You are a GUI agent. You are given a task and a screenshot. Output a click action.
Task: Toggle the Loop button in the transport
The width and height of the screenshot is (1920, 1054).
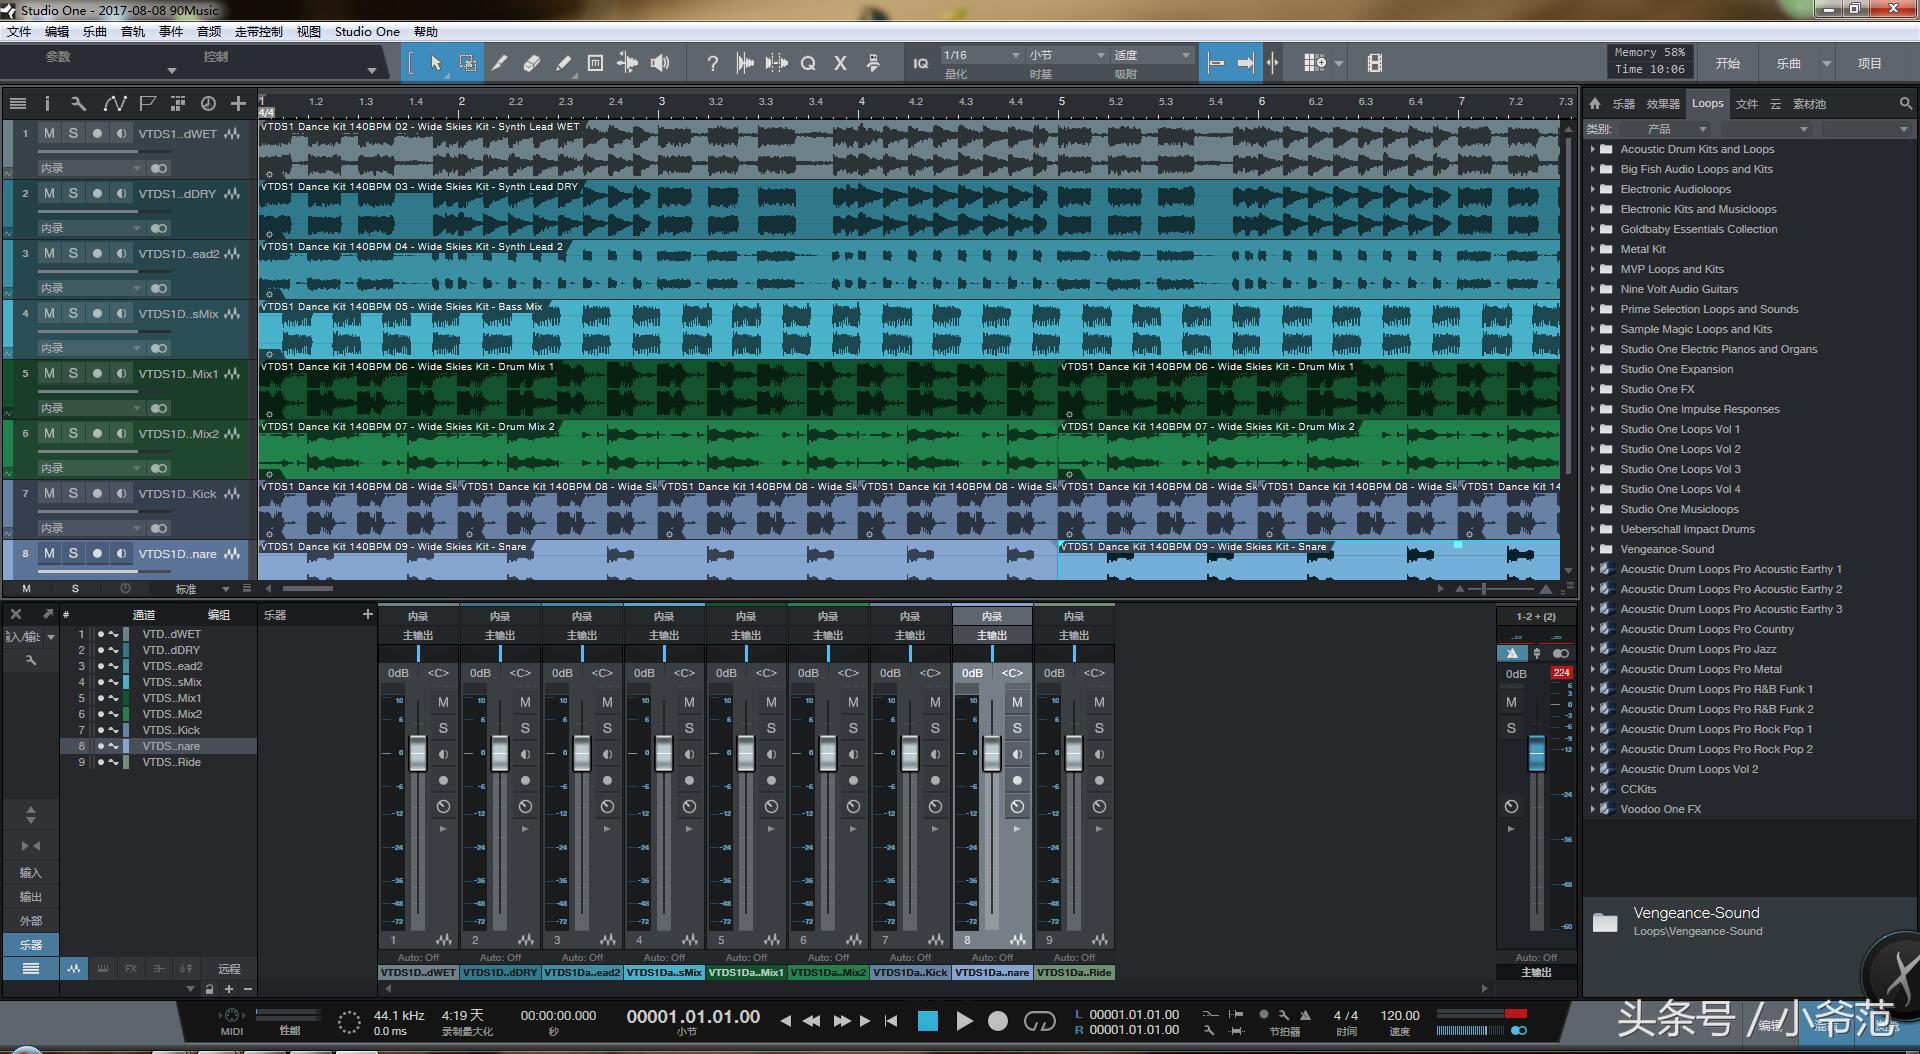[1040, 1021]
